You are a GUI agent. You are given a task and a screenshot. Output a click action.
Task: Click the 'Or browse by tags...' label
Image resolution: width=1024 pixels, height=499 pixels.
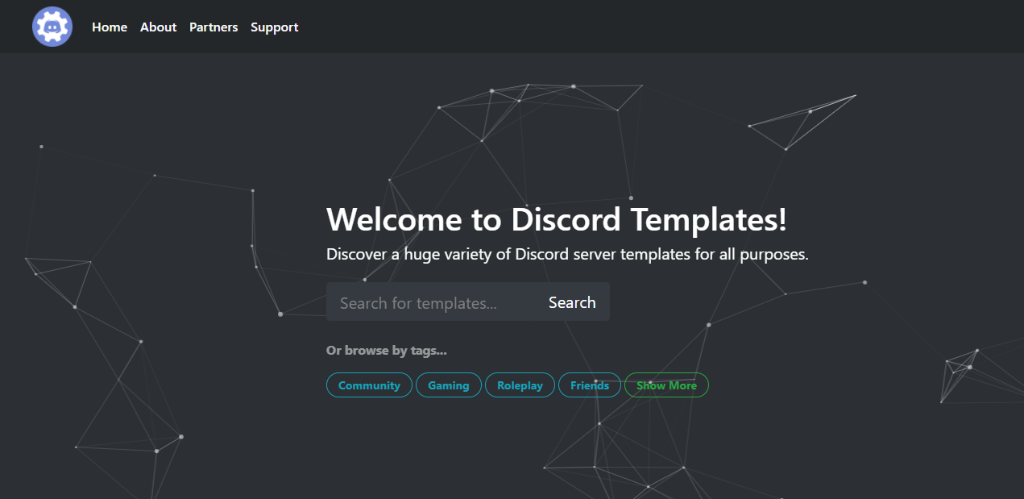pos(387,351)
